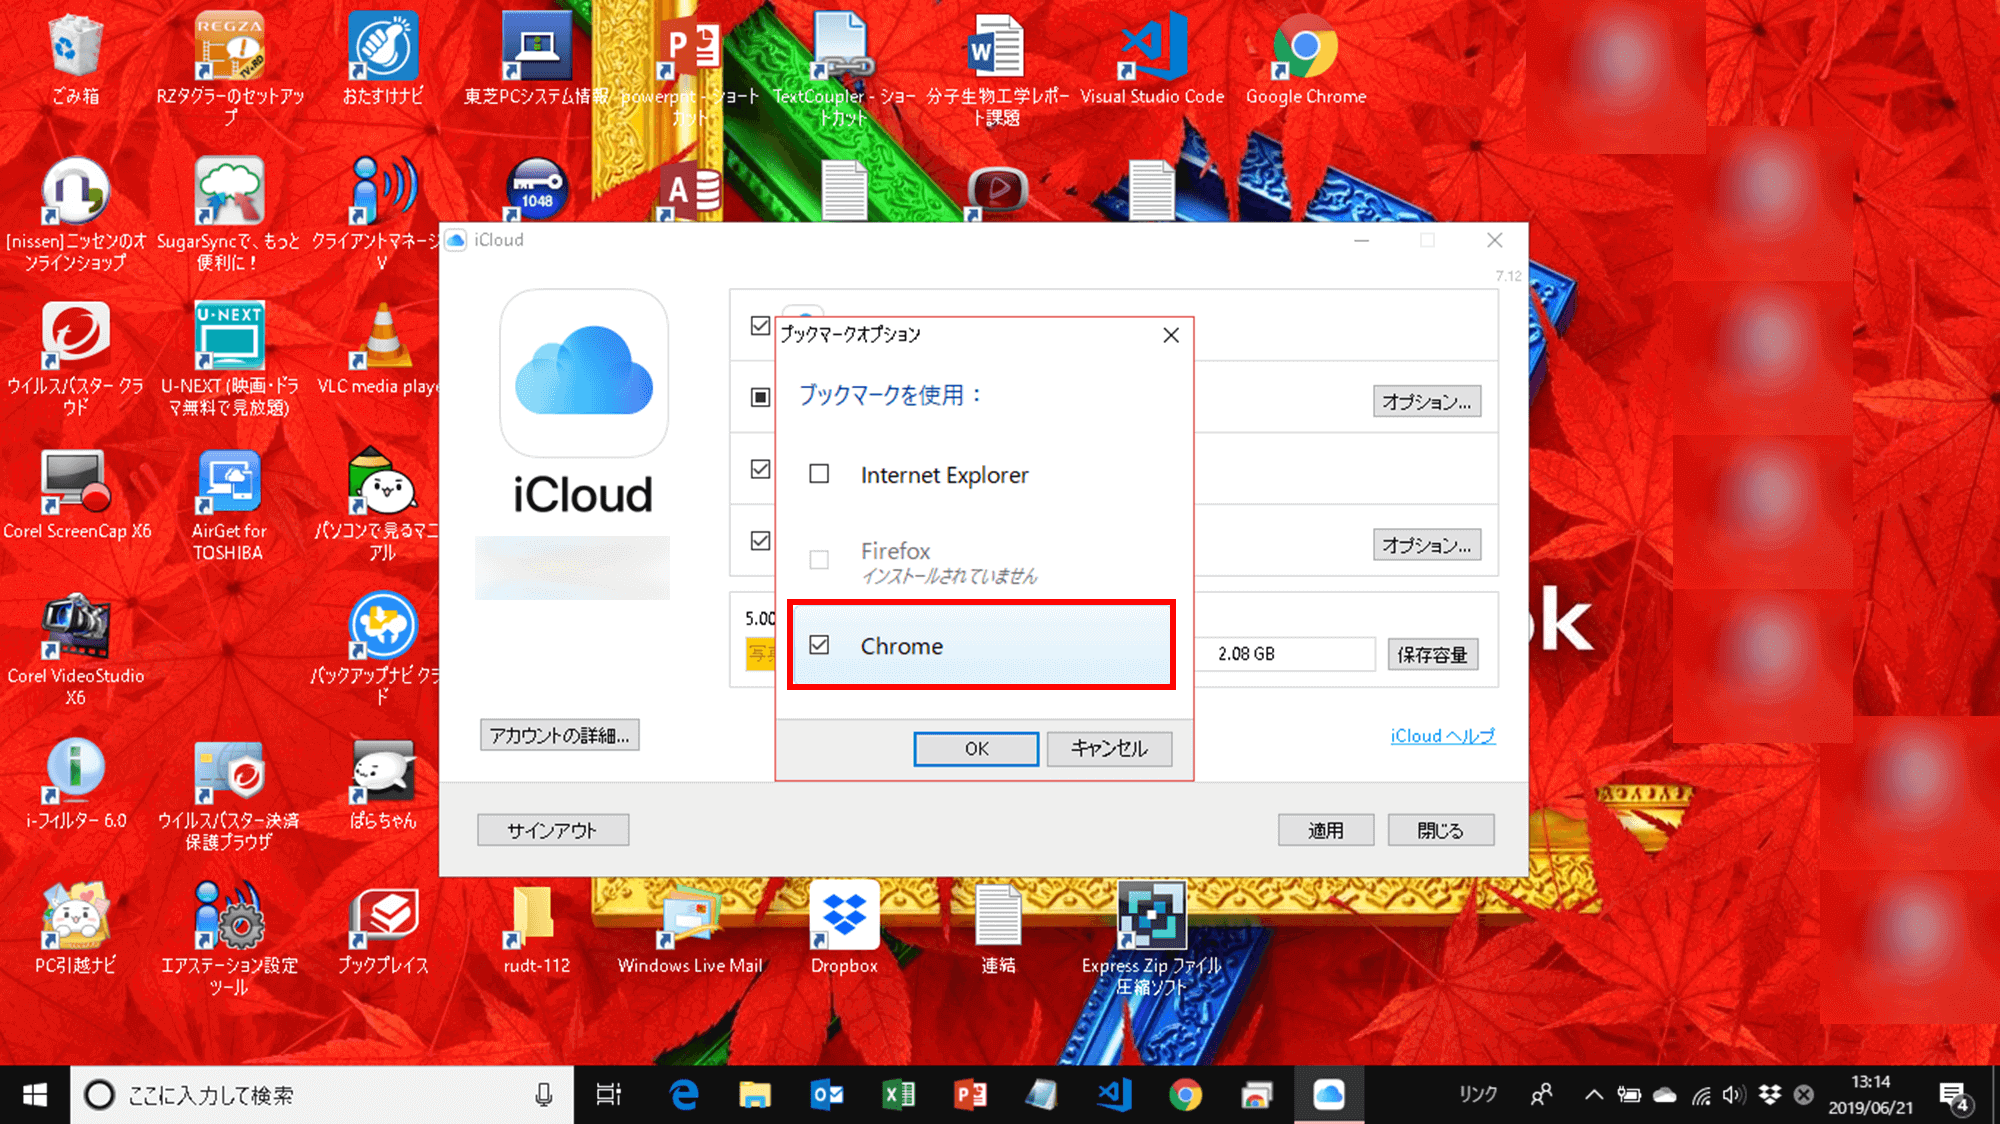Toggle the partially-filled iCloud service checkbox
Image resolution: width=2000 pixels, height=1124 pixels.
click(760, 397)
